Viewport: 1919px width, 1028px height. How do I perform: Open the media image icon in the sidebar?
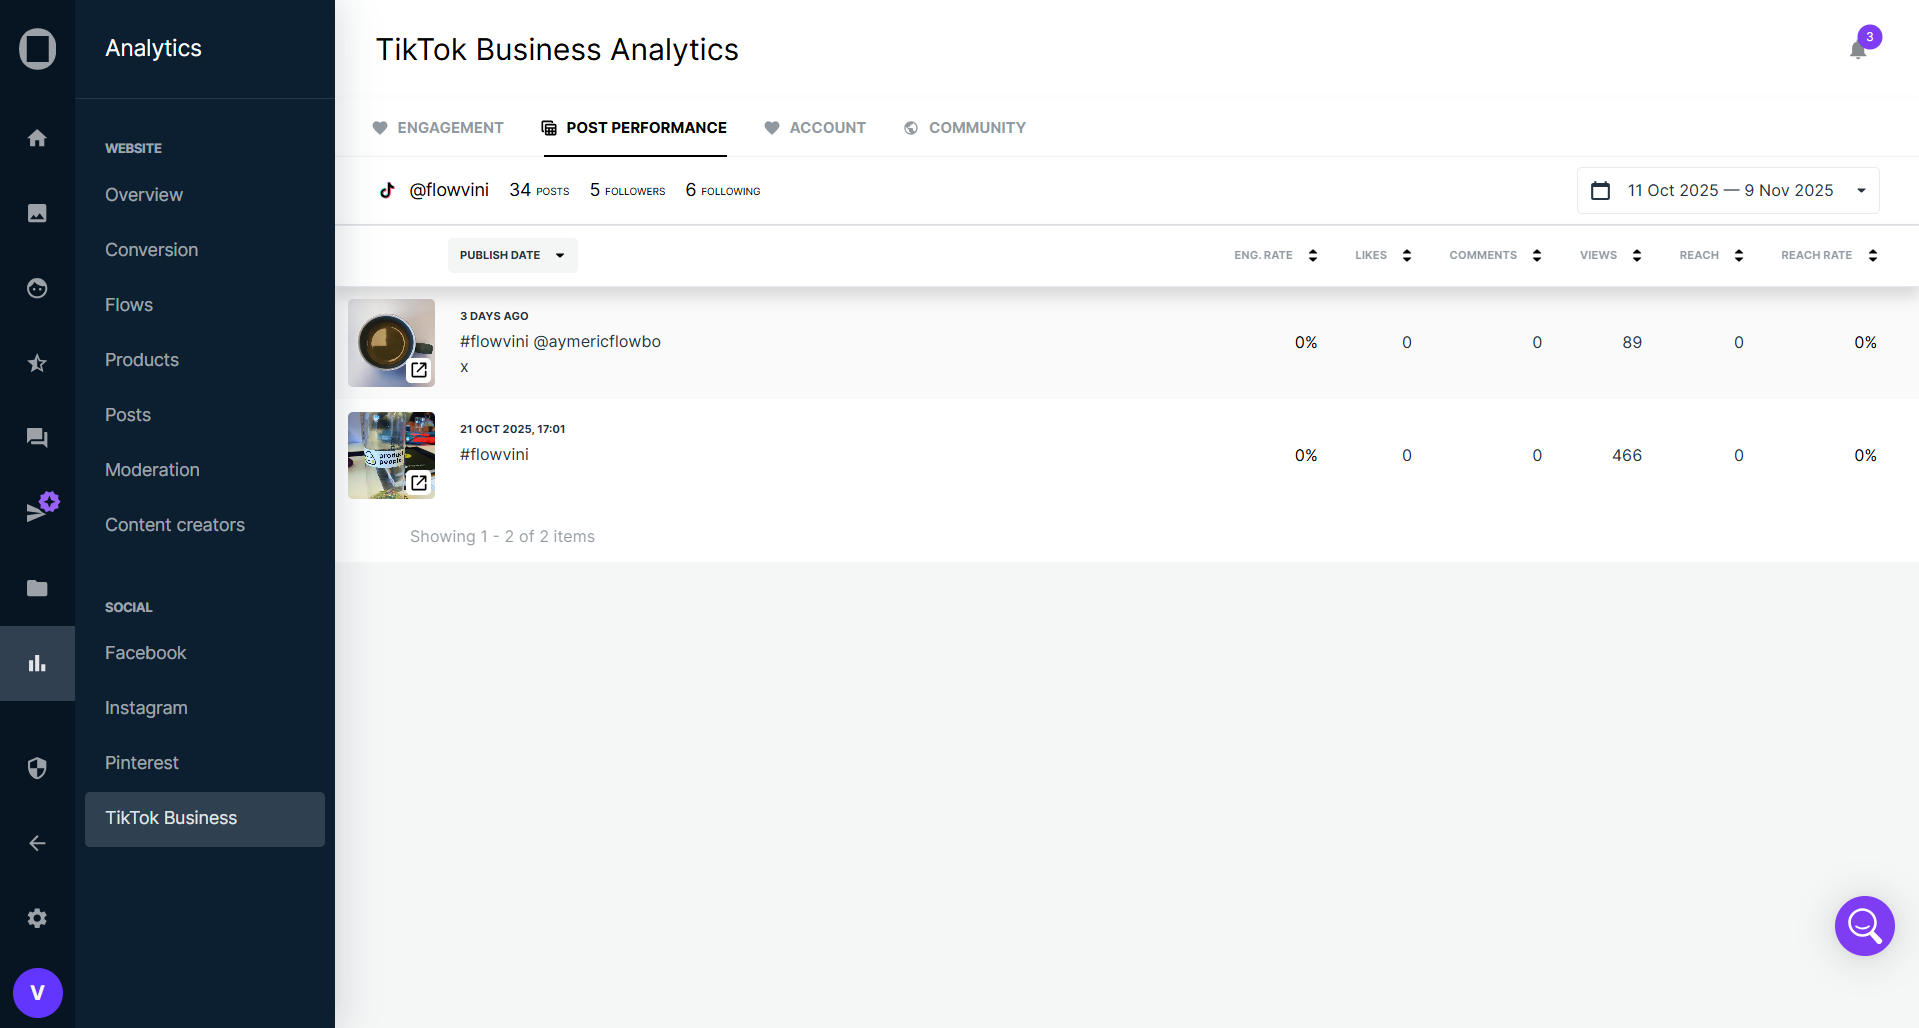click(x=37, y=213)
